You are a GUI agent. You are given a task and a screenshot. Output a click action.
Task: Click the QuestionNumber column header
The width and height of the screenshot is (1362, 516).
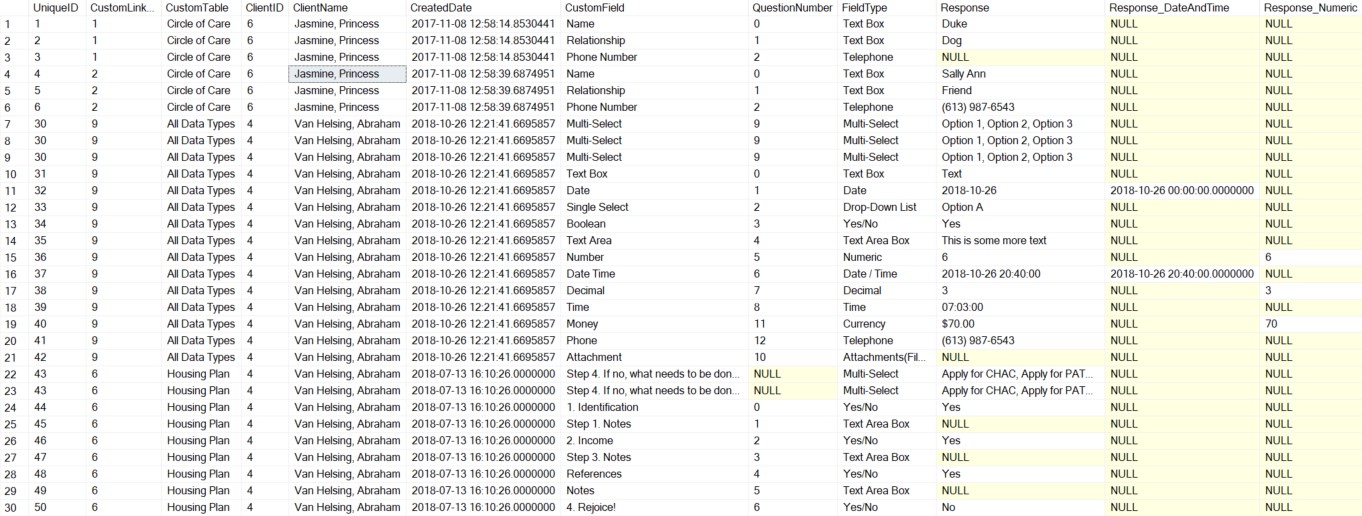[x=792, y=7]
